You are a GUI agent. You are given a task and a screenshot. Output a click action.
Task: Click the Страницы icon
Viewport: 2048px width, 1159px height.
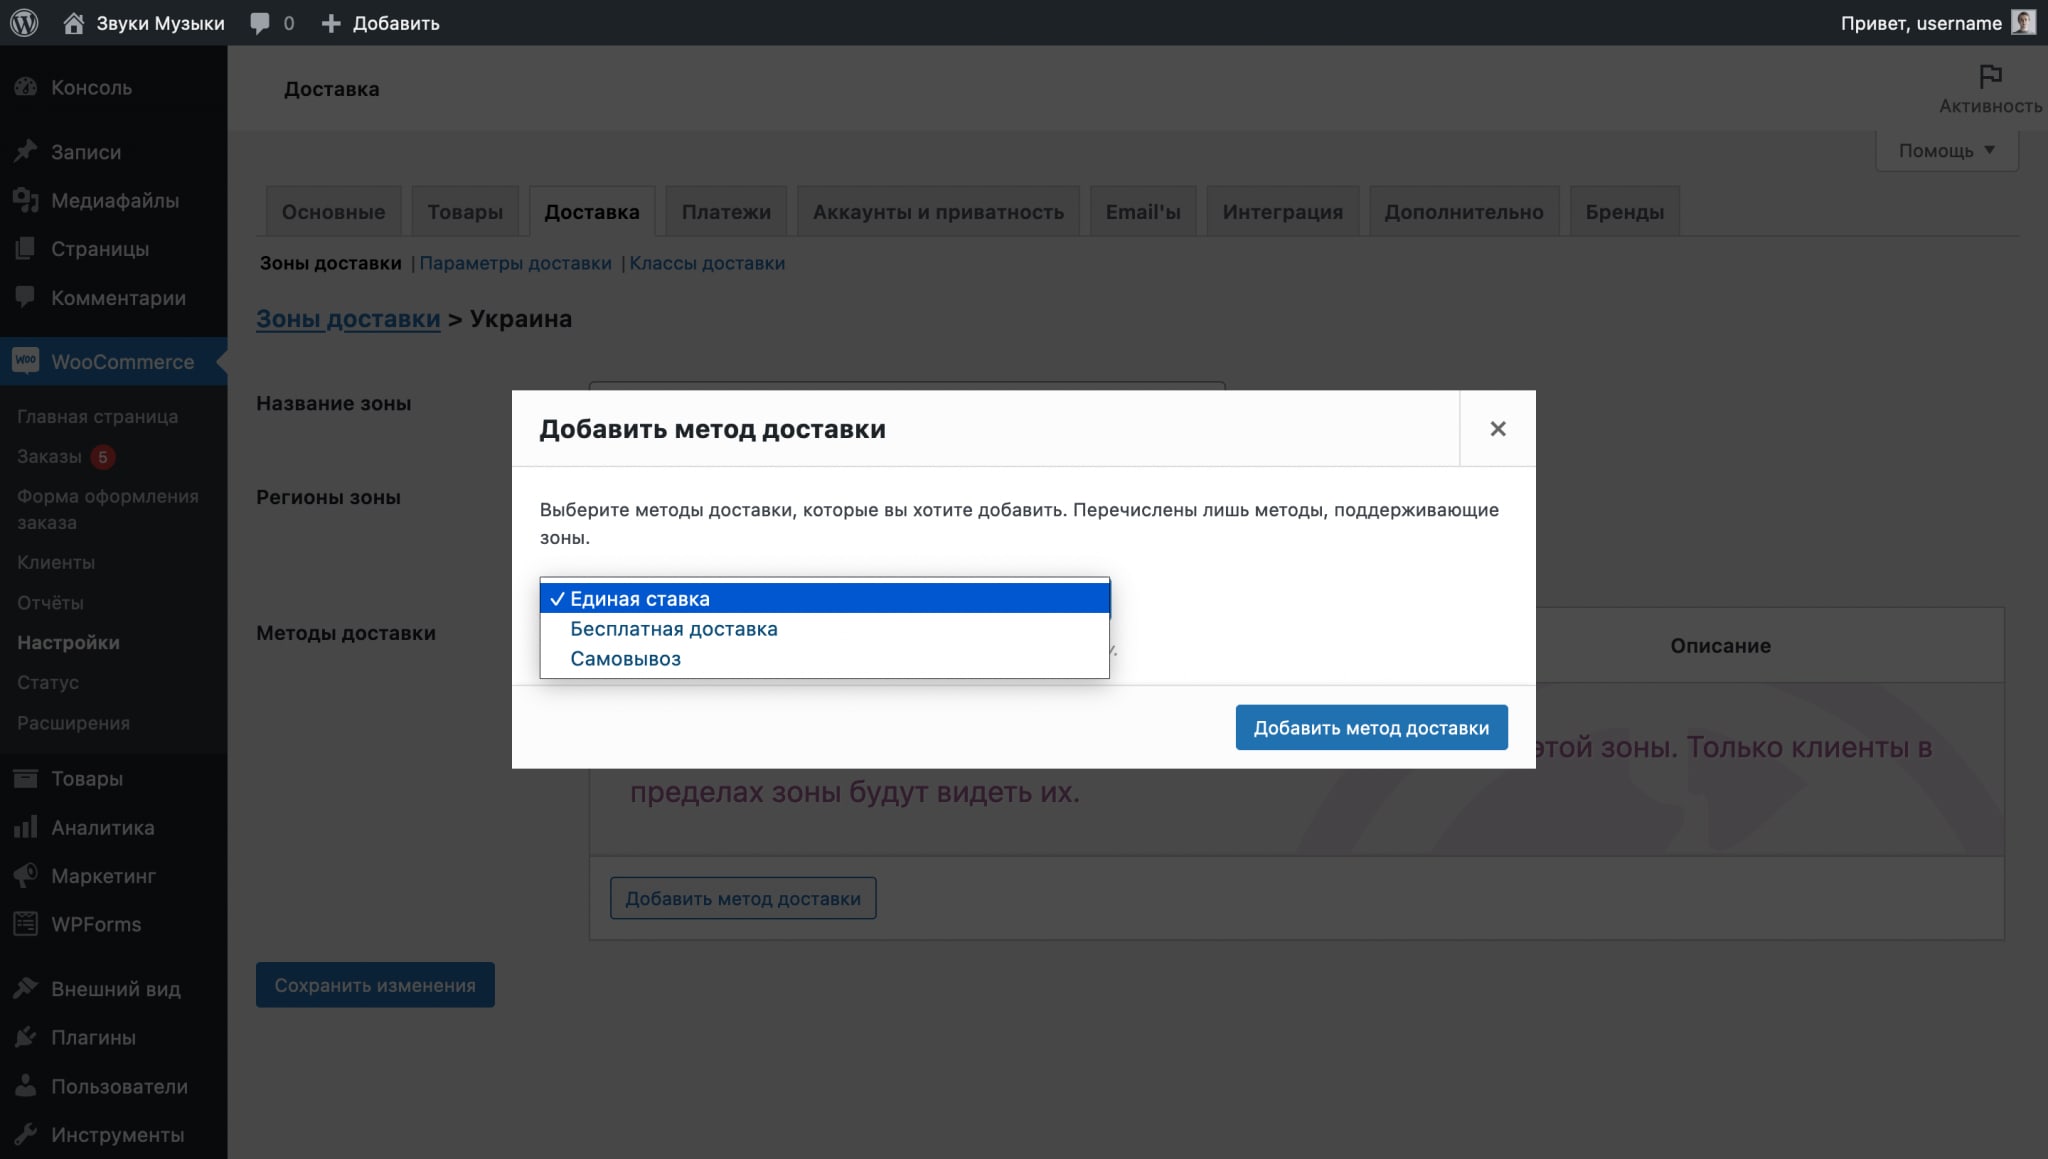tap(26, 248)
